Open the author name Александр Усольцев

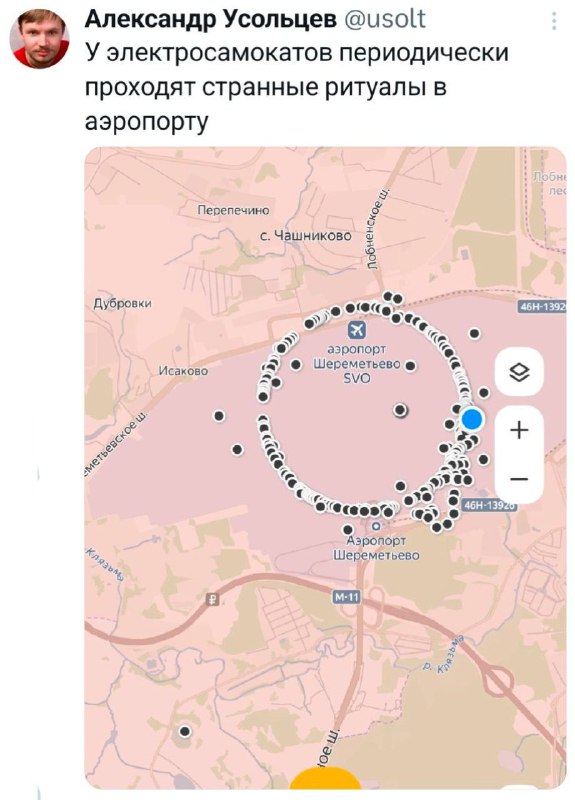pos(210,19)
